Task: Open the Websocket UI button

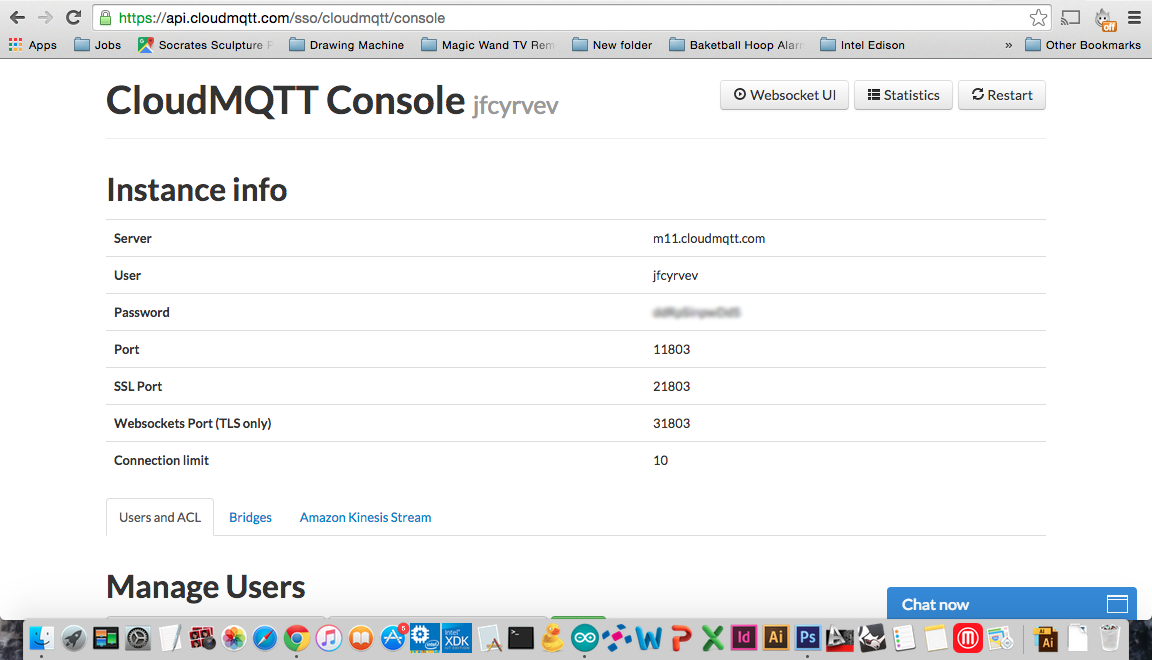Action: point(784,95)
